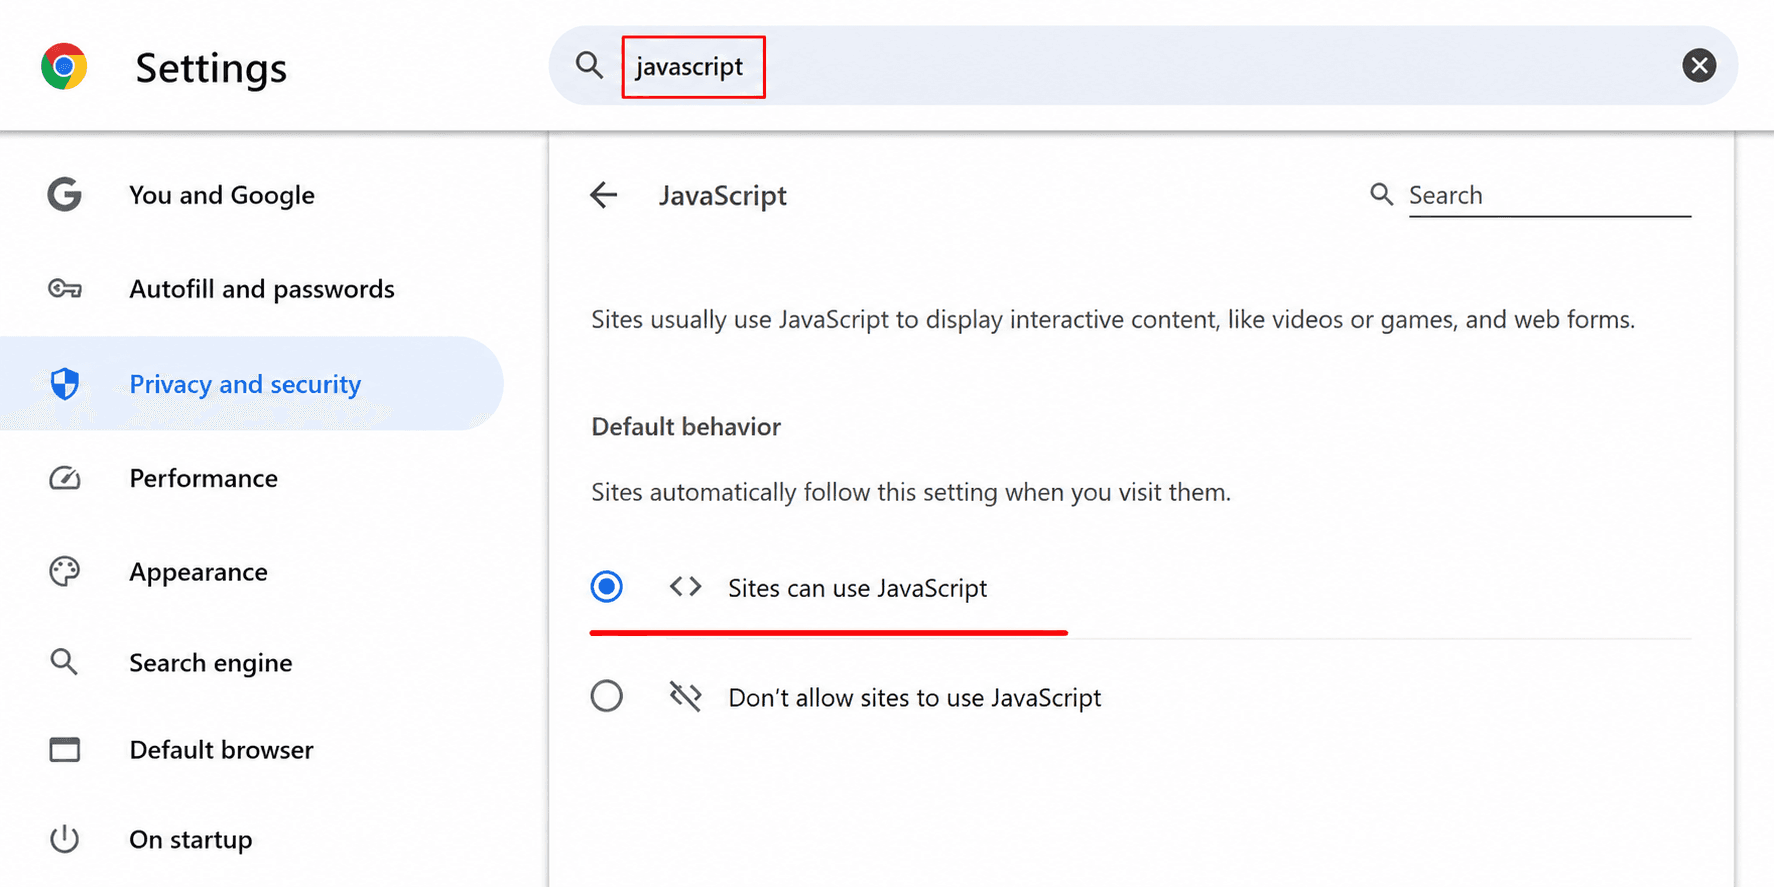This screenshot has width=1774, height=887.
Task: Open Performance settings
Action: click(204, 478)
